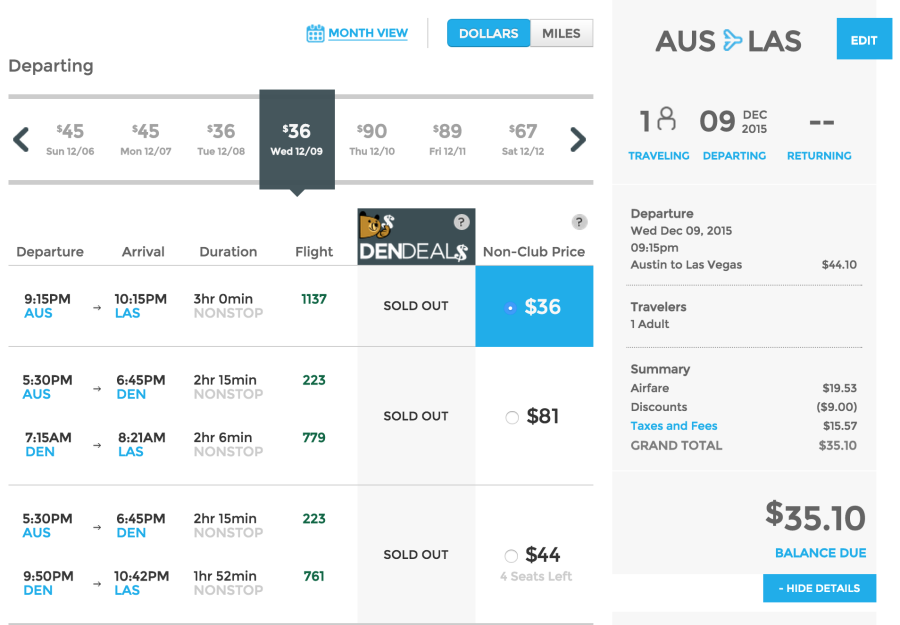Viewport: 900px width, 625px height.
Task: Collapse summary with Hide Details
Action: (x=819, y=588)
